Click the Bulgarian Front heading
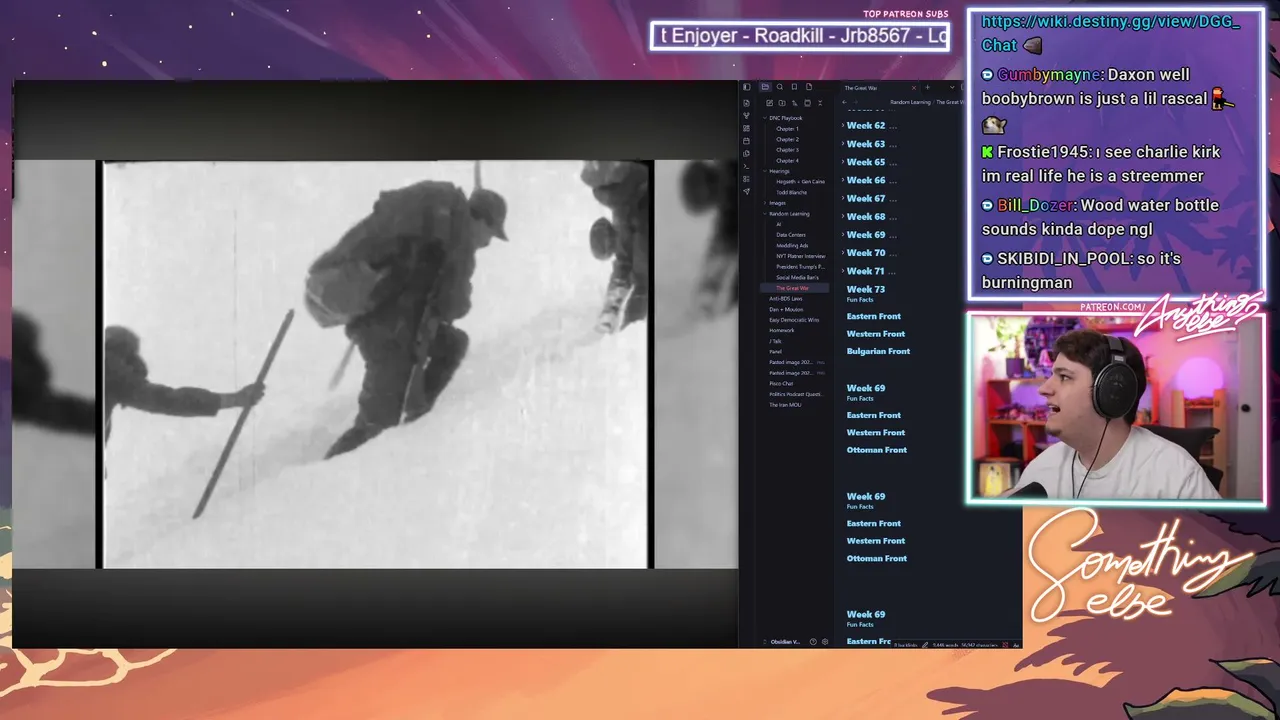 click(x=878, y=352)
